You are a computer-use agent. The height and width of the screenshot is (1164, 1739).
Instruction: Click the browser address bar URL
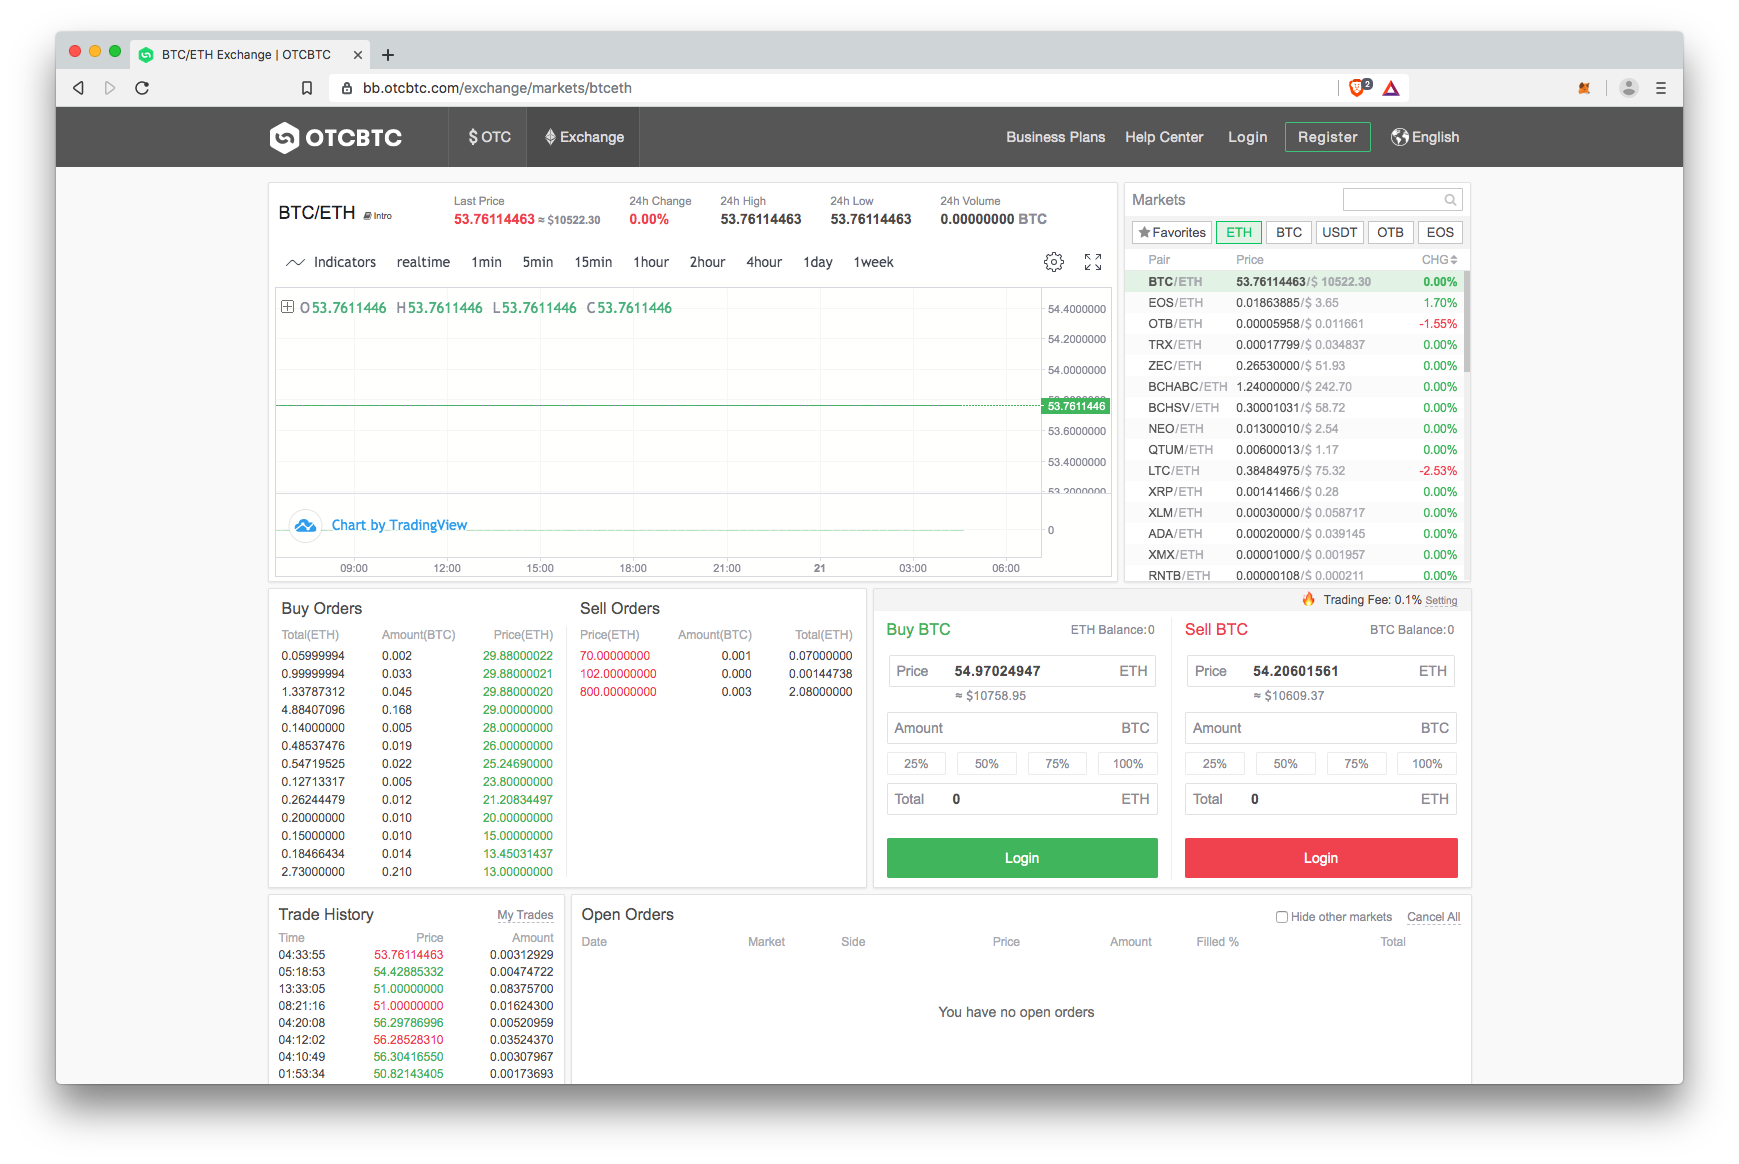click(x=497, y=88)
